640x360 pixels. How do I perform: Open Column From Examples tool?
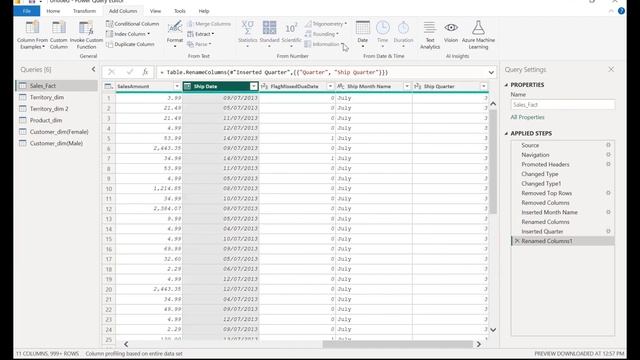(x=32, y=35)
